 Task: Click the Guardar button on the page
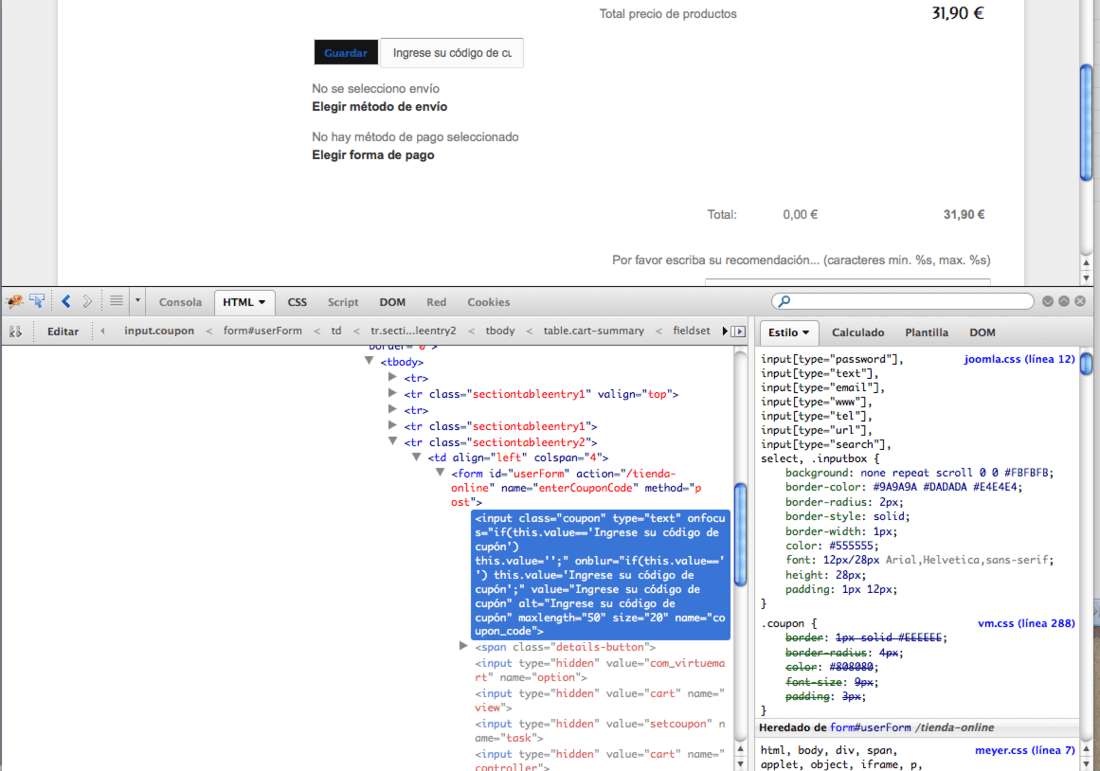click(346, 53)
